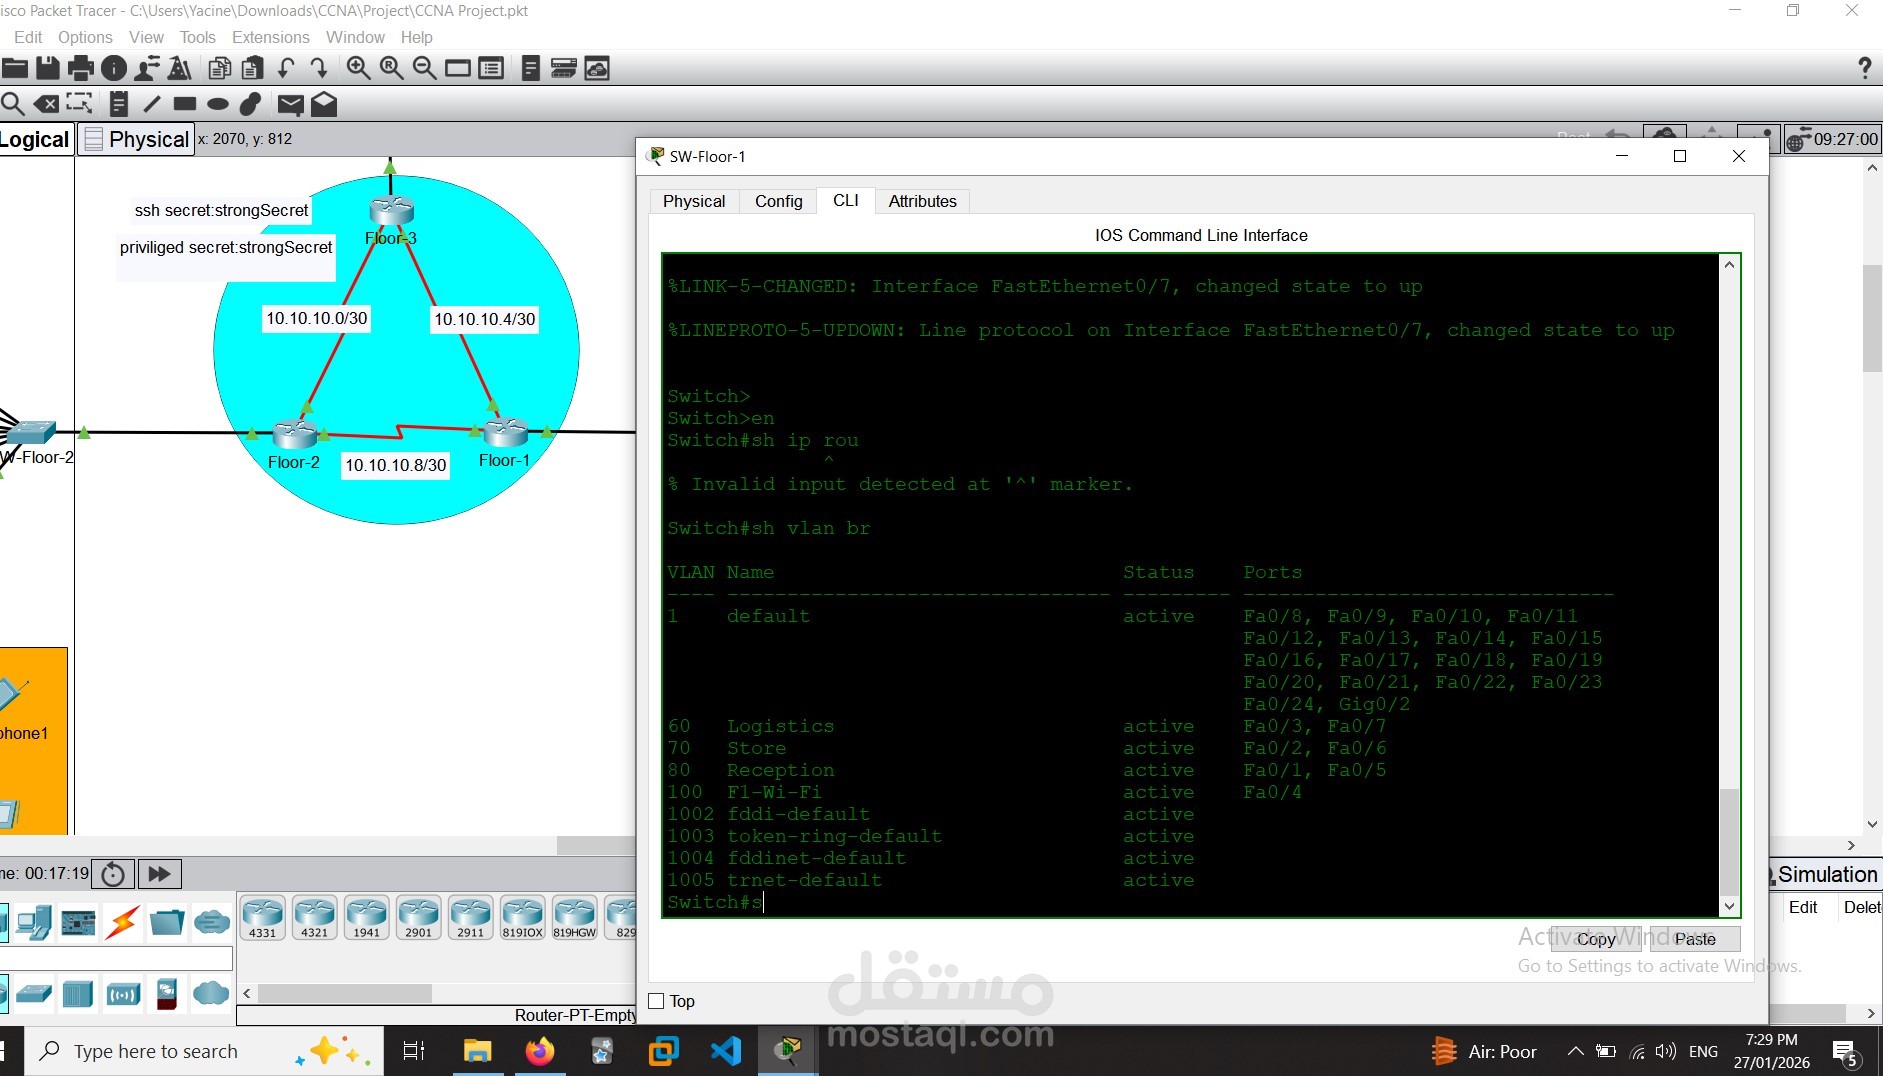Viewport: 1883px width, 1076px height.
Task: Click the CLI scrollbar up arrow
Action: pyautogui.click(x=1729, y=265)
